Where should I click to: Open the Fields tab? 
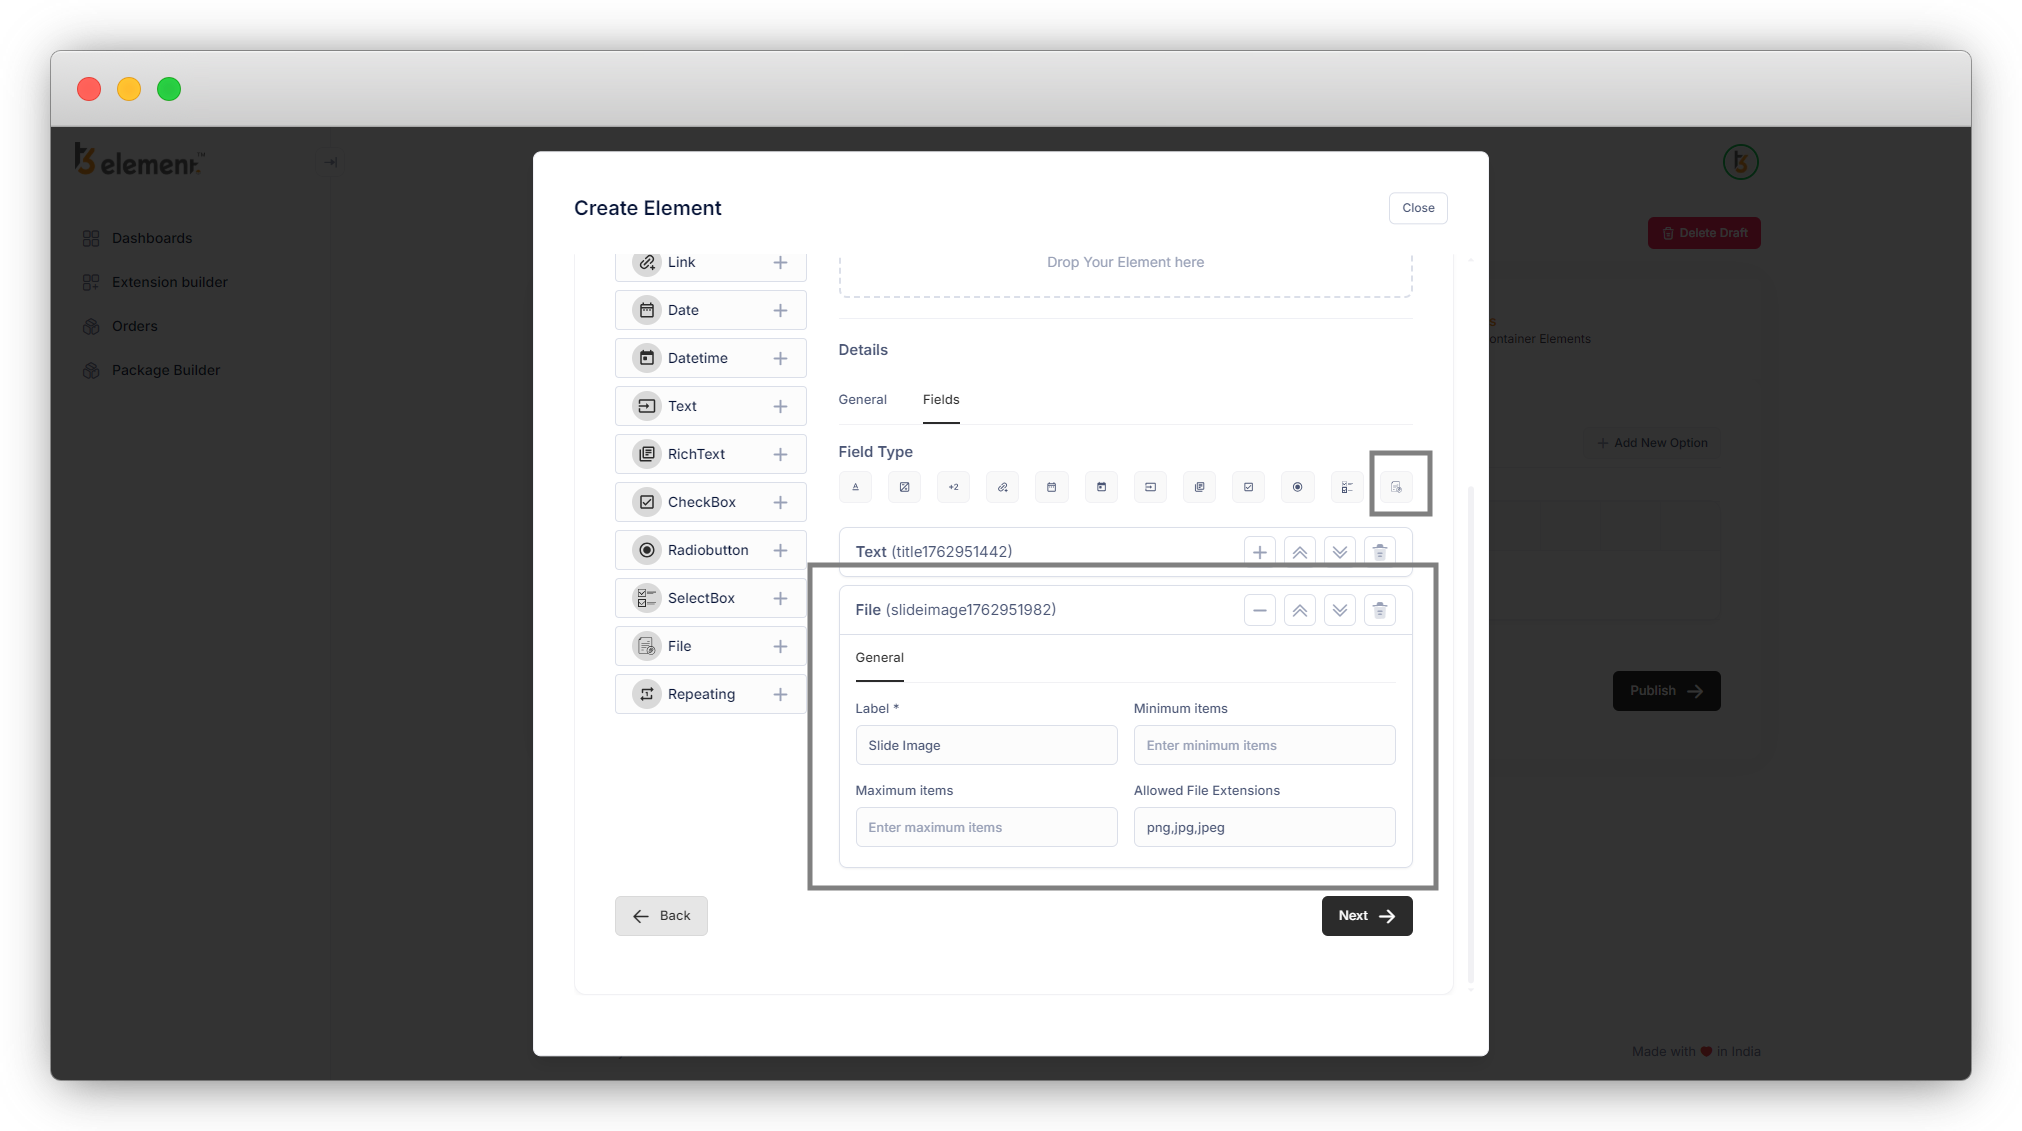tap(940, 400)
